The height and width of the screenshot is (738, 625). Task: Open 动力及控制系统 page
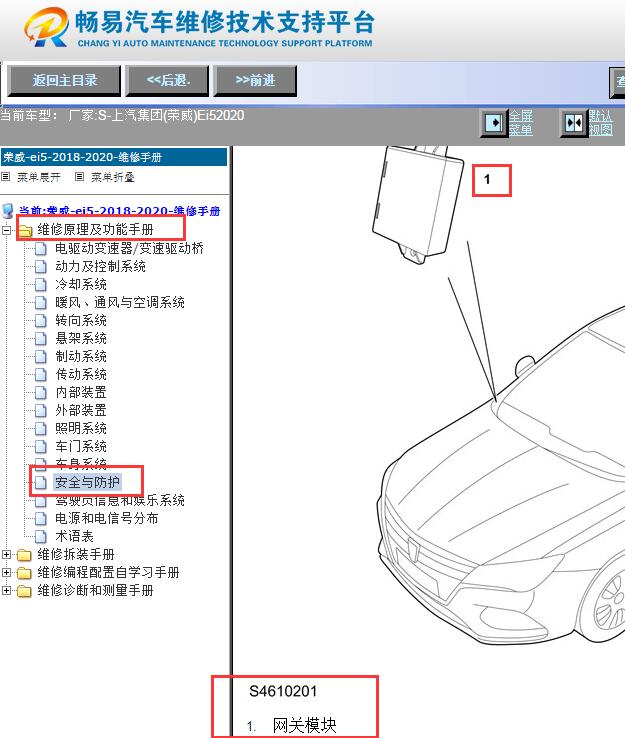100,266
